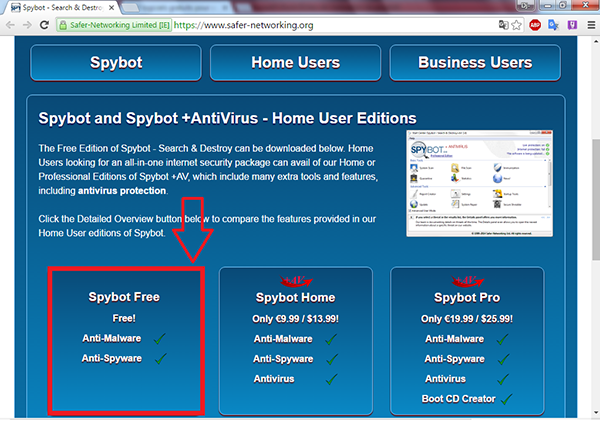Open the purple extension icon in toolbar
Screen dimensions: 600x422
(x=572, y=25)
